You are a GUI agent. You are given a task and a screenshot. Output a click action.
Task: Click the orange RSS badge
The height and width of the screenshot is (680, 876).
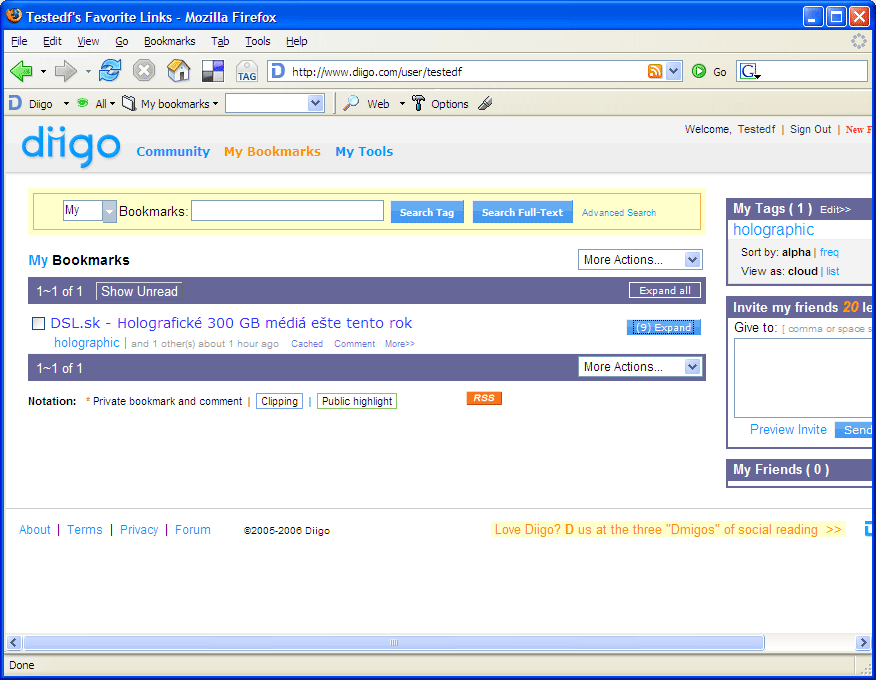coord(484,398)
